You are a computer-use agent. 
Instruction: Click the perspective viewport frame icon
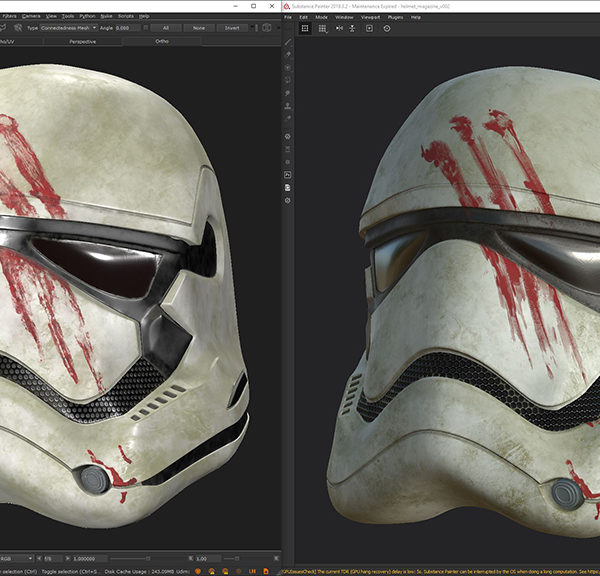pyautogui.click(x=305, y=28)
